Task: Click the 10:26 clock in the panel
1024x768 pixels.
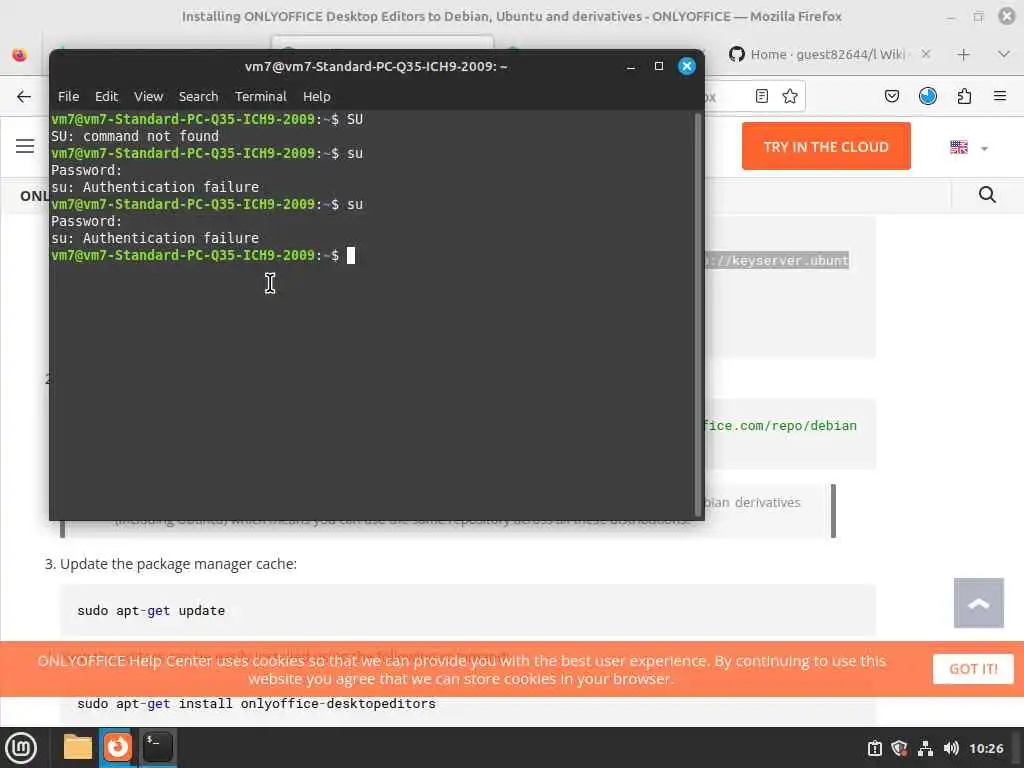Action: coord(986,748)
